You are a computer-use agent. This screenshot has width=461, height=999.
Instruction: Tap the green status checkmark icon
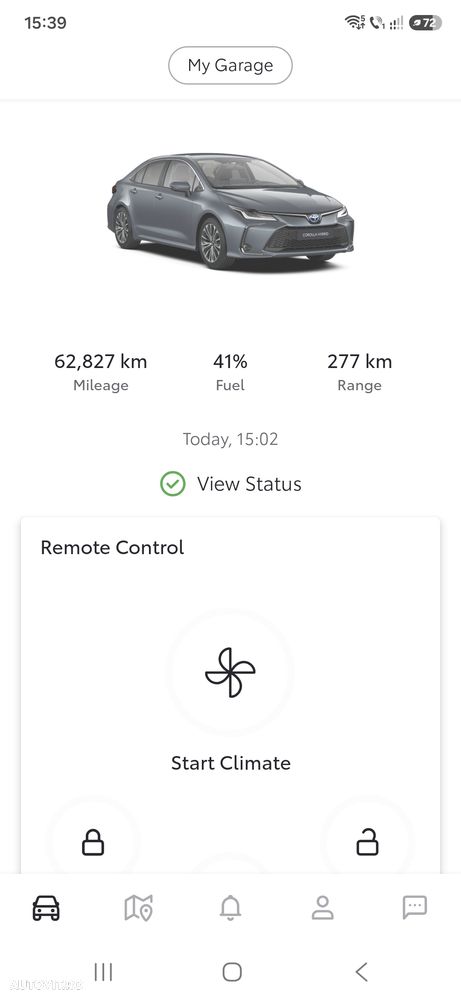pos(173,484)
